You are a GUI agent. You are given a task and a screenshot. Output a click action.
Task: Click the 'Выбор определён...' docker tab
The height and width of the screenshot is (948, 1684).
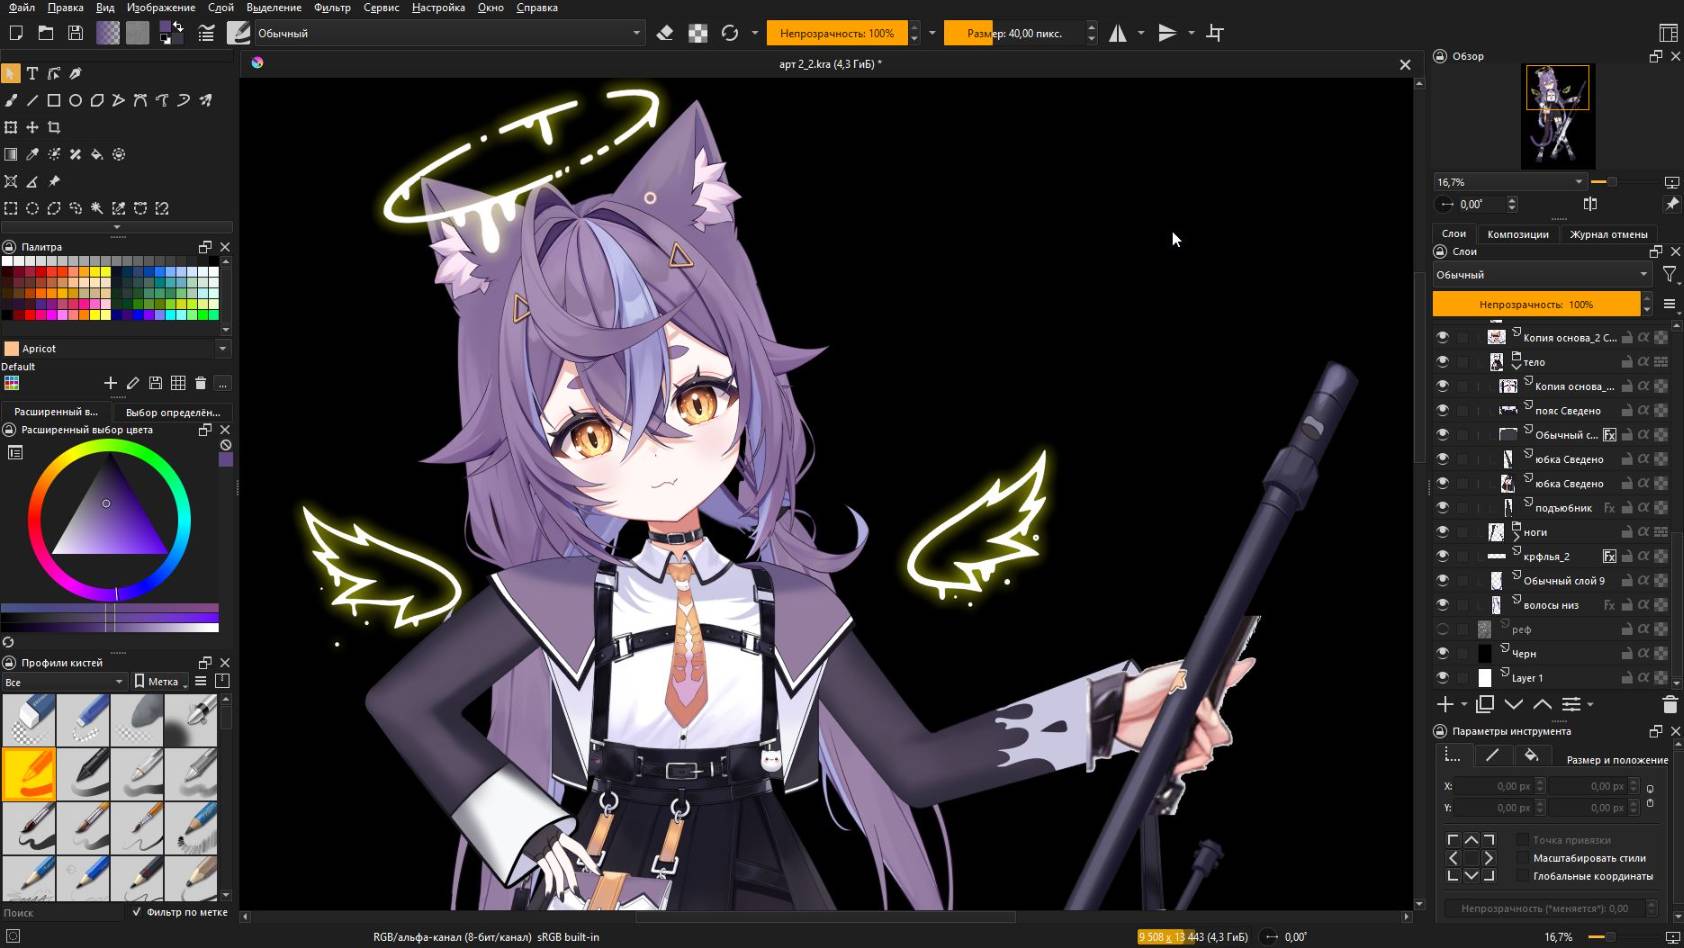[173, 412]
